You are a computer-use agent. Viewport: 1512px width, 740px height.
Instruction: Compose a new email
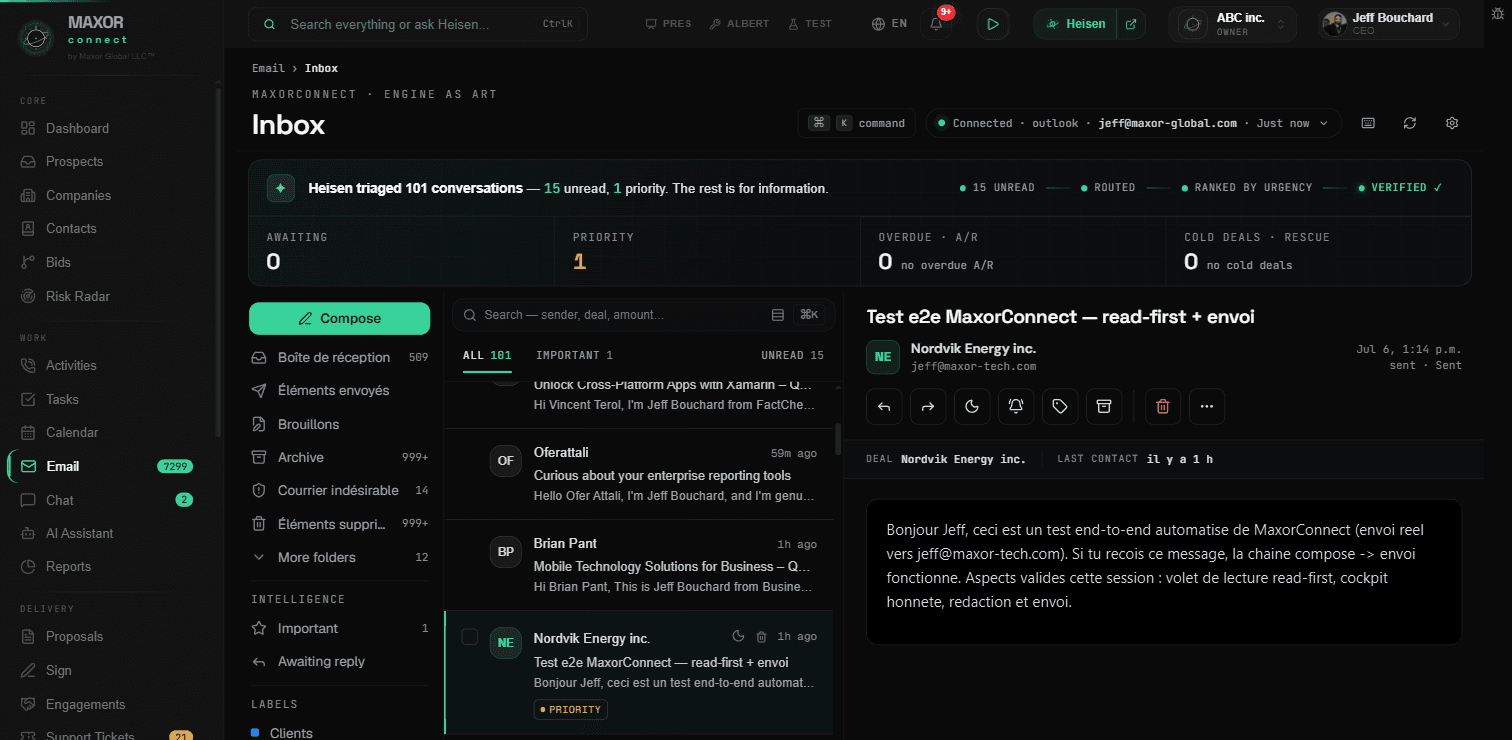tap(340, 318)
